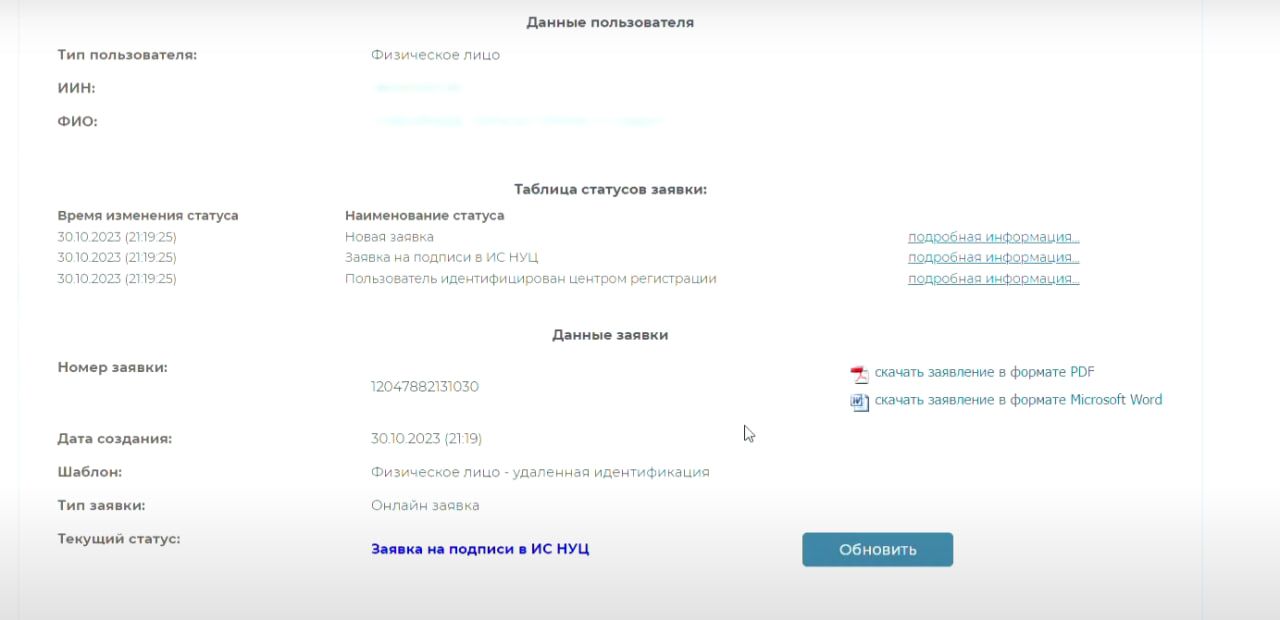Click the Тип пользователя label

pyautogui.click(x=127, y=55)
